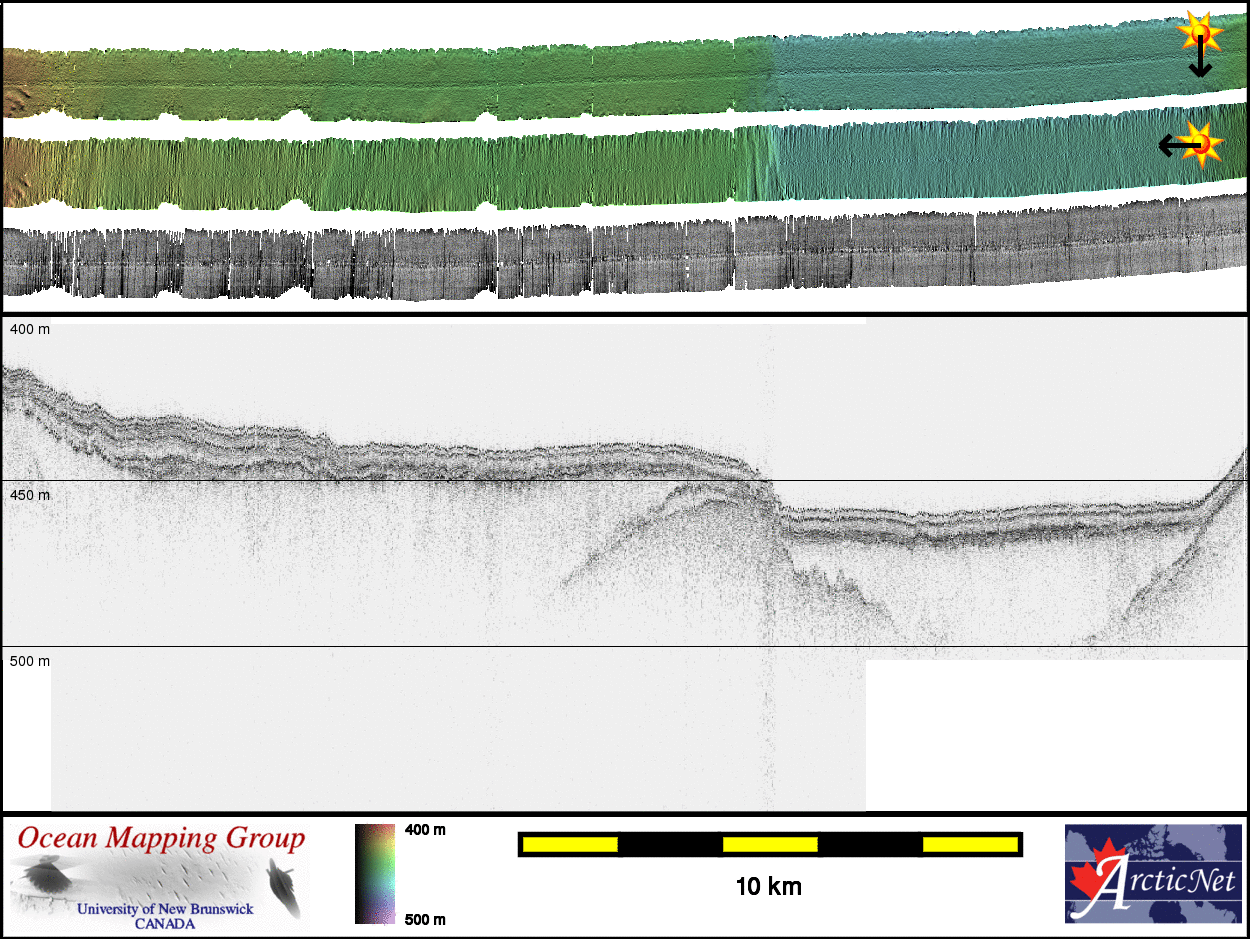Click the University of New Brunswick text
Screen dimensions: 1250x939
point(165,909)
